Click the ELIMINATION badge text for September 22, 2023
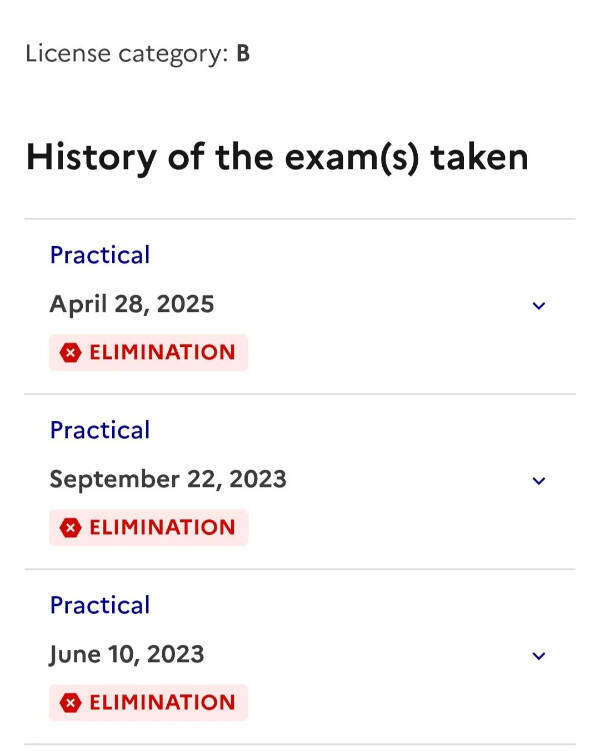 click(162, 527)
